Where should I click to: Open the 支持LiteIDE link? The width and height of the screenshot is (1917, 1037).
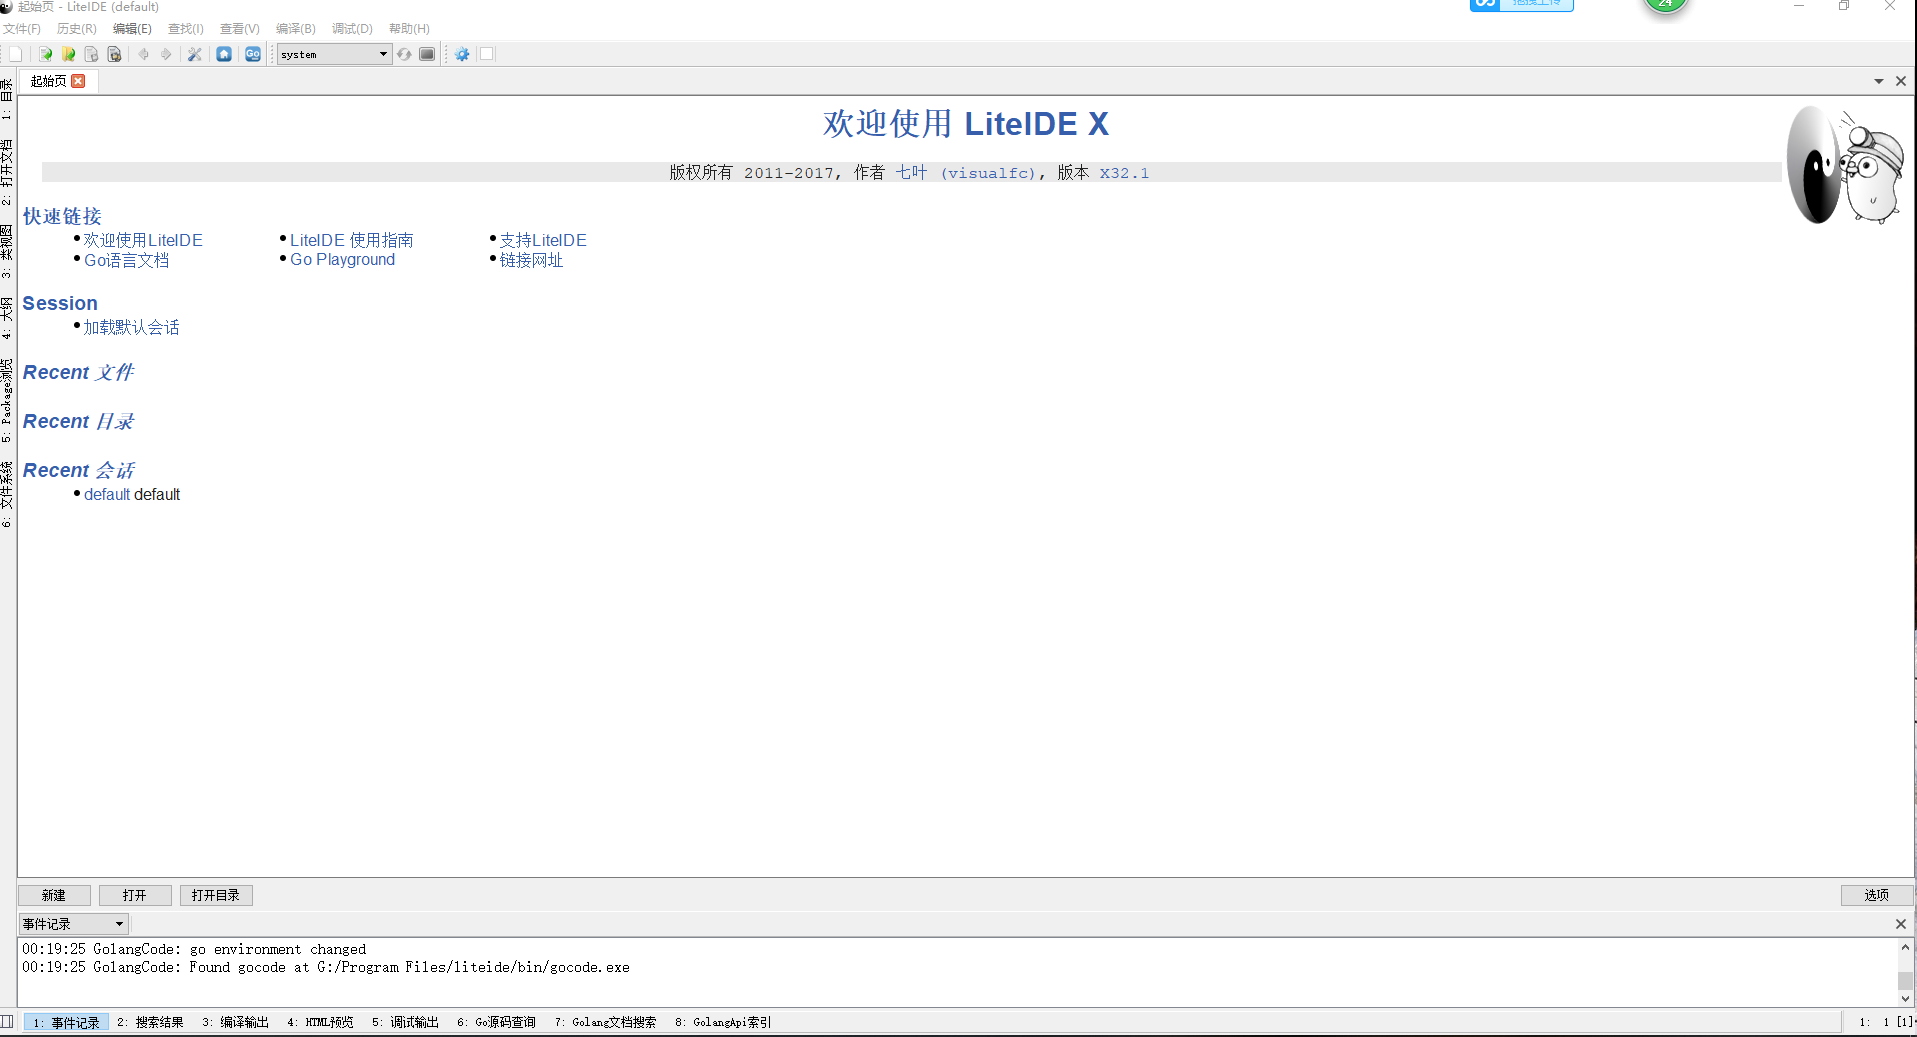pyautogui.click(x=543, y=240)
